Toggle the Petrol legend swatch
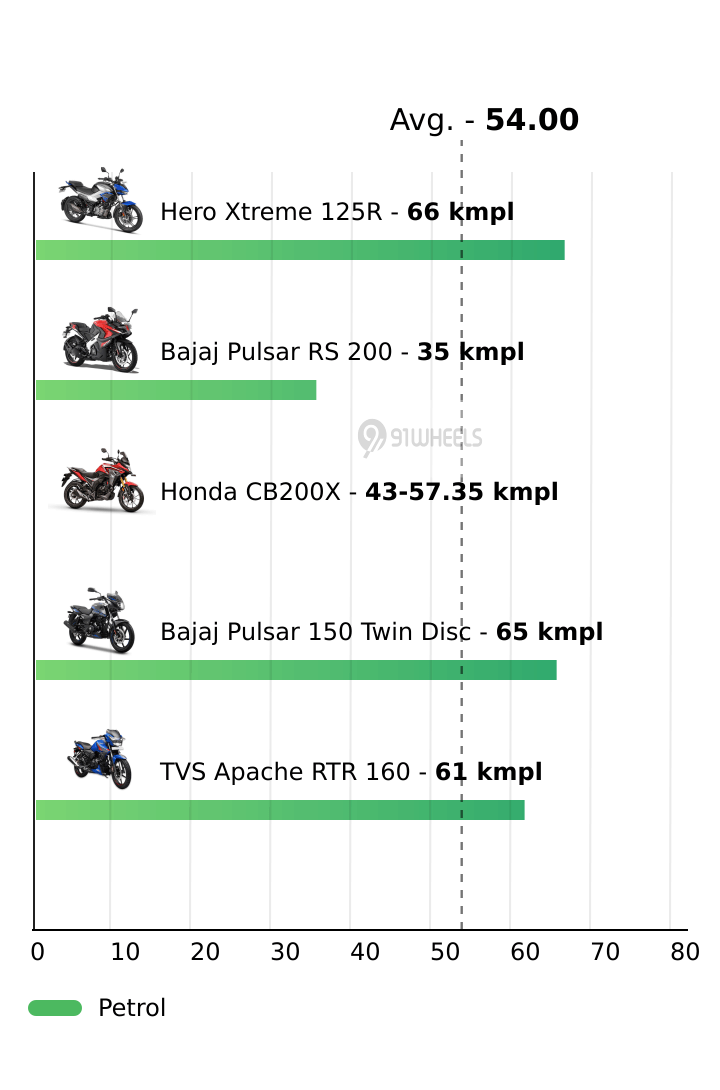Screen dimensions: 720x1090 (55, 1008)
